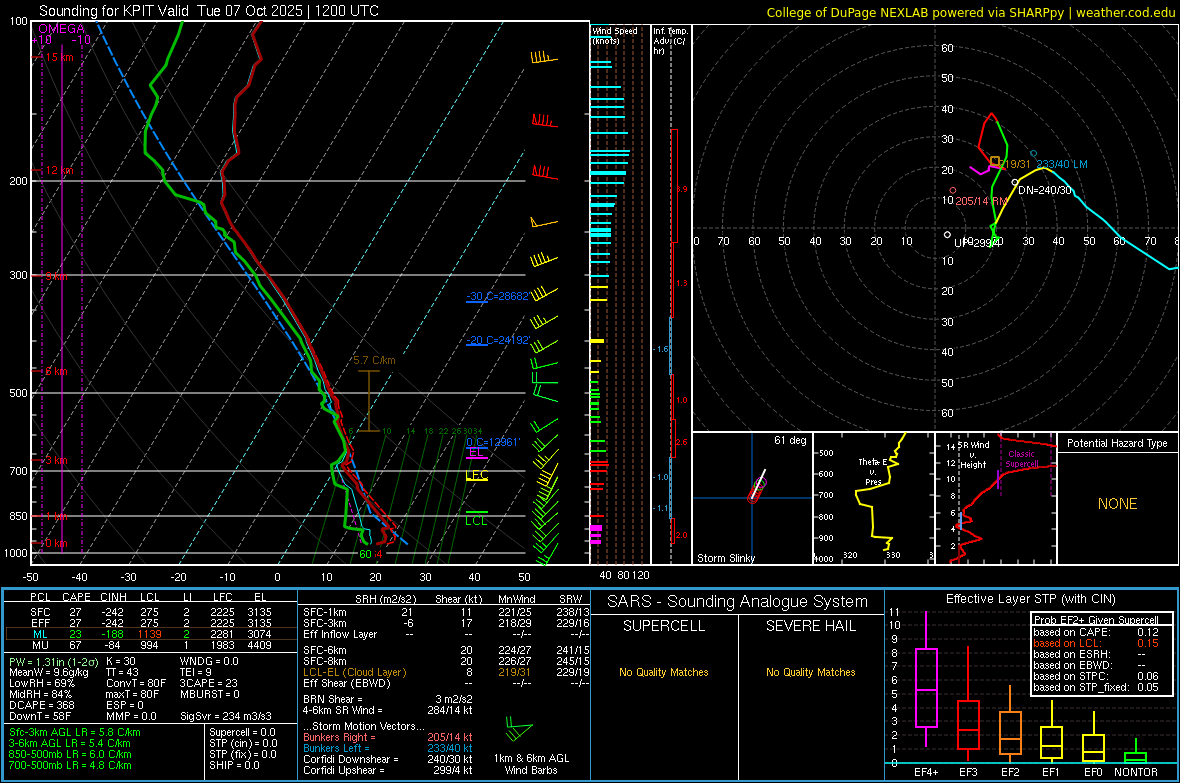Screen dimensions: 1180x783
Task: Click the '-20 C=24192' level label
Action: [x=498, y=340]
